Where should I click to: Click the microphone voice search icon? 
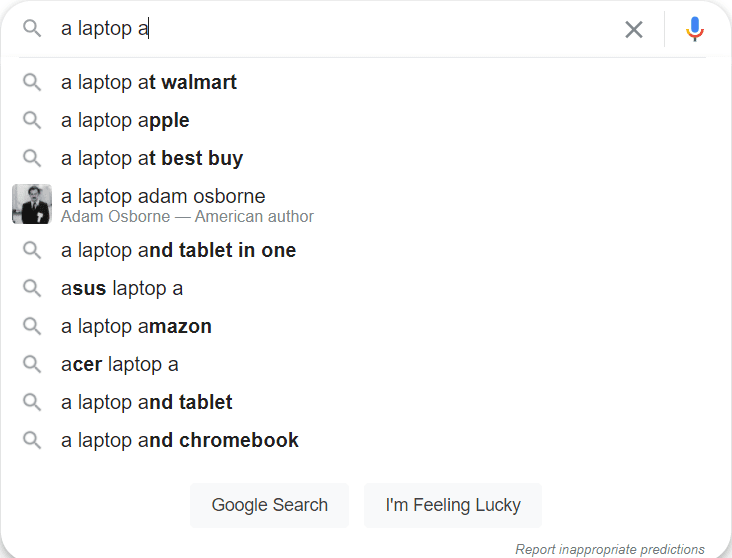click(695, 29)
